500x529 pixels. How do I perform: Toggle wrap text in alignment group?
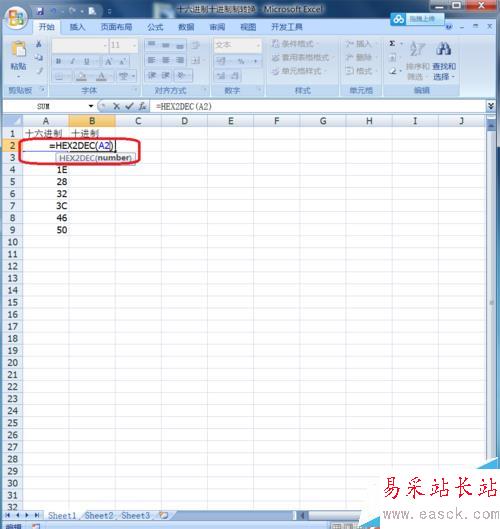(x=196, y=45)
